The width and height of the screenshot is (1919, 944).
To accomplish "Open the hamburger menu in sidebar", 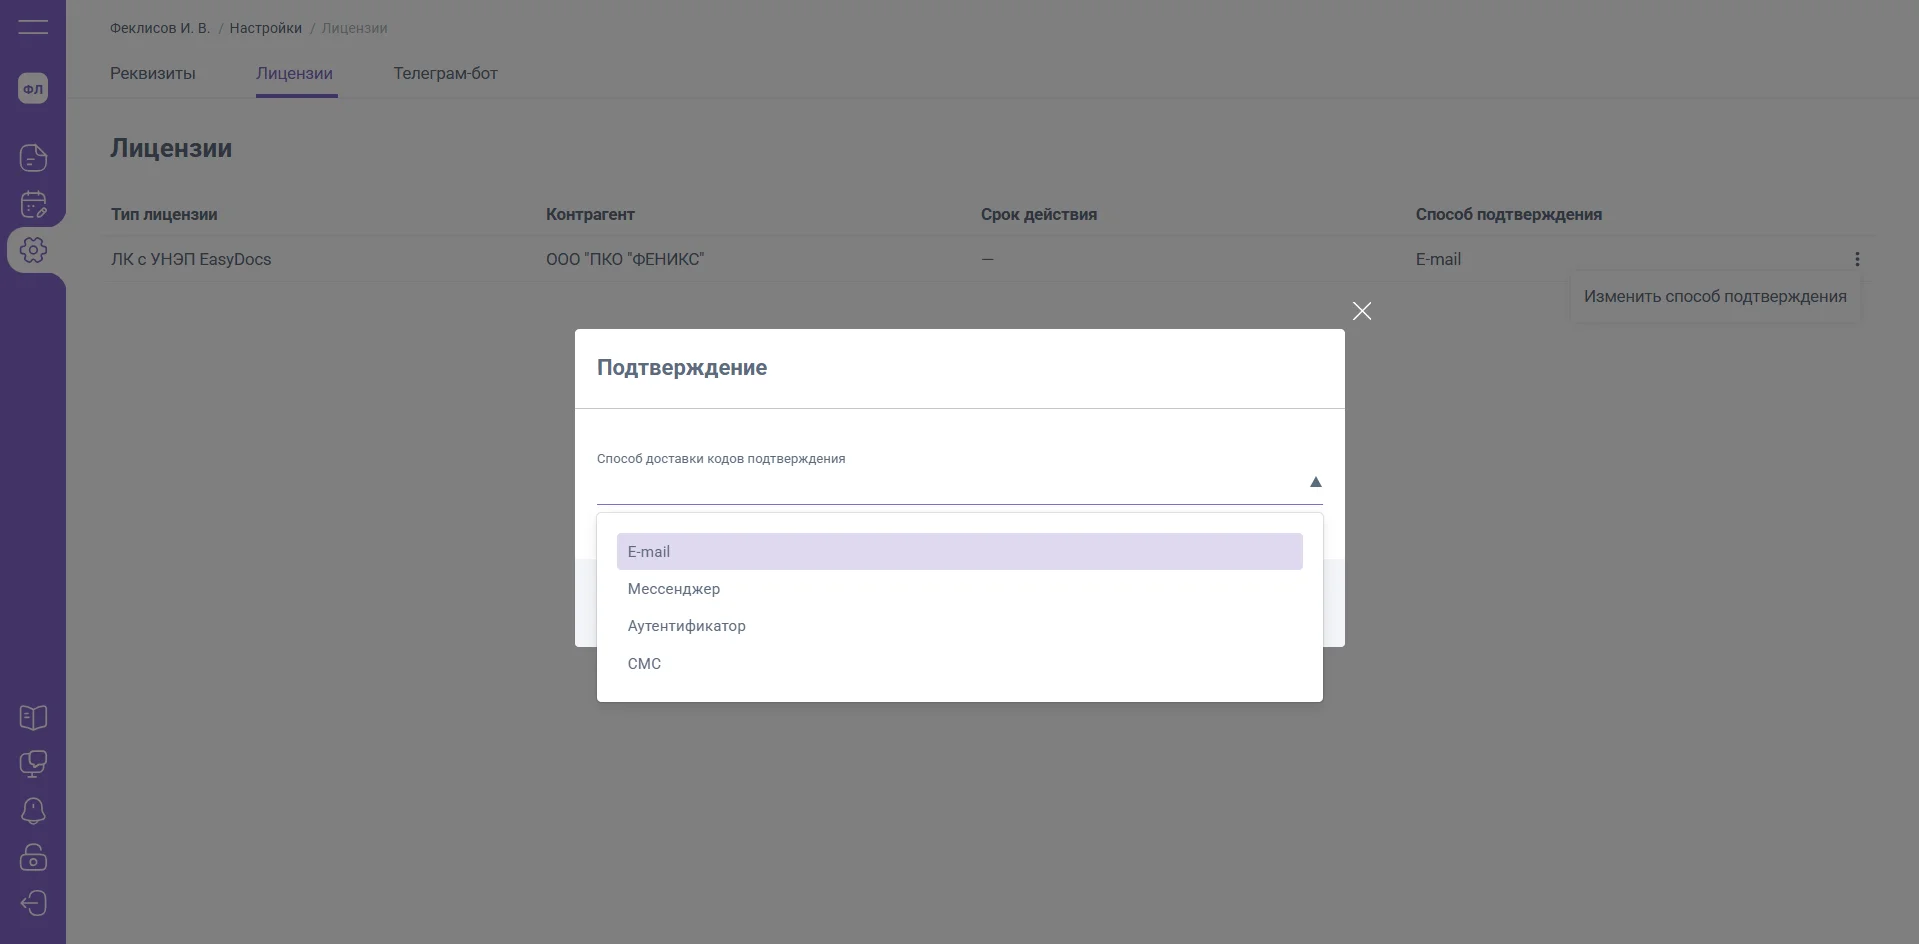I will point(33,27).
